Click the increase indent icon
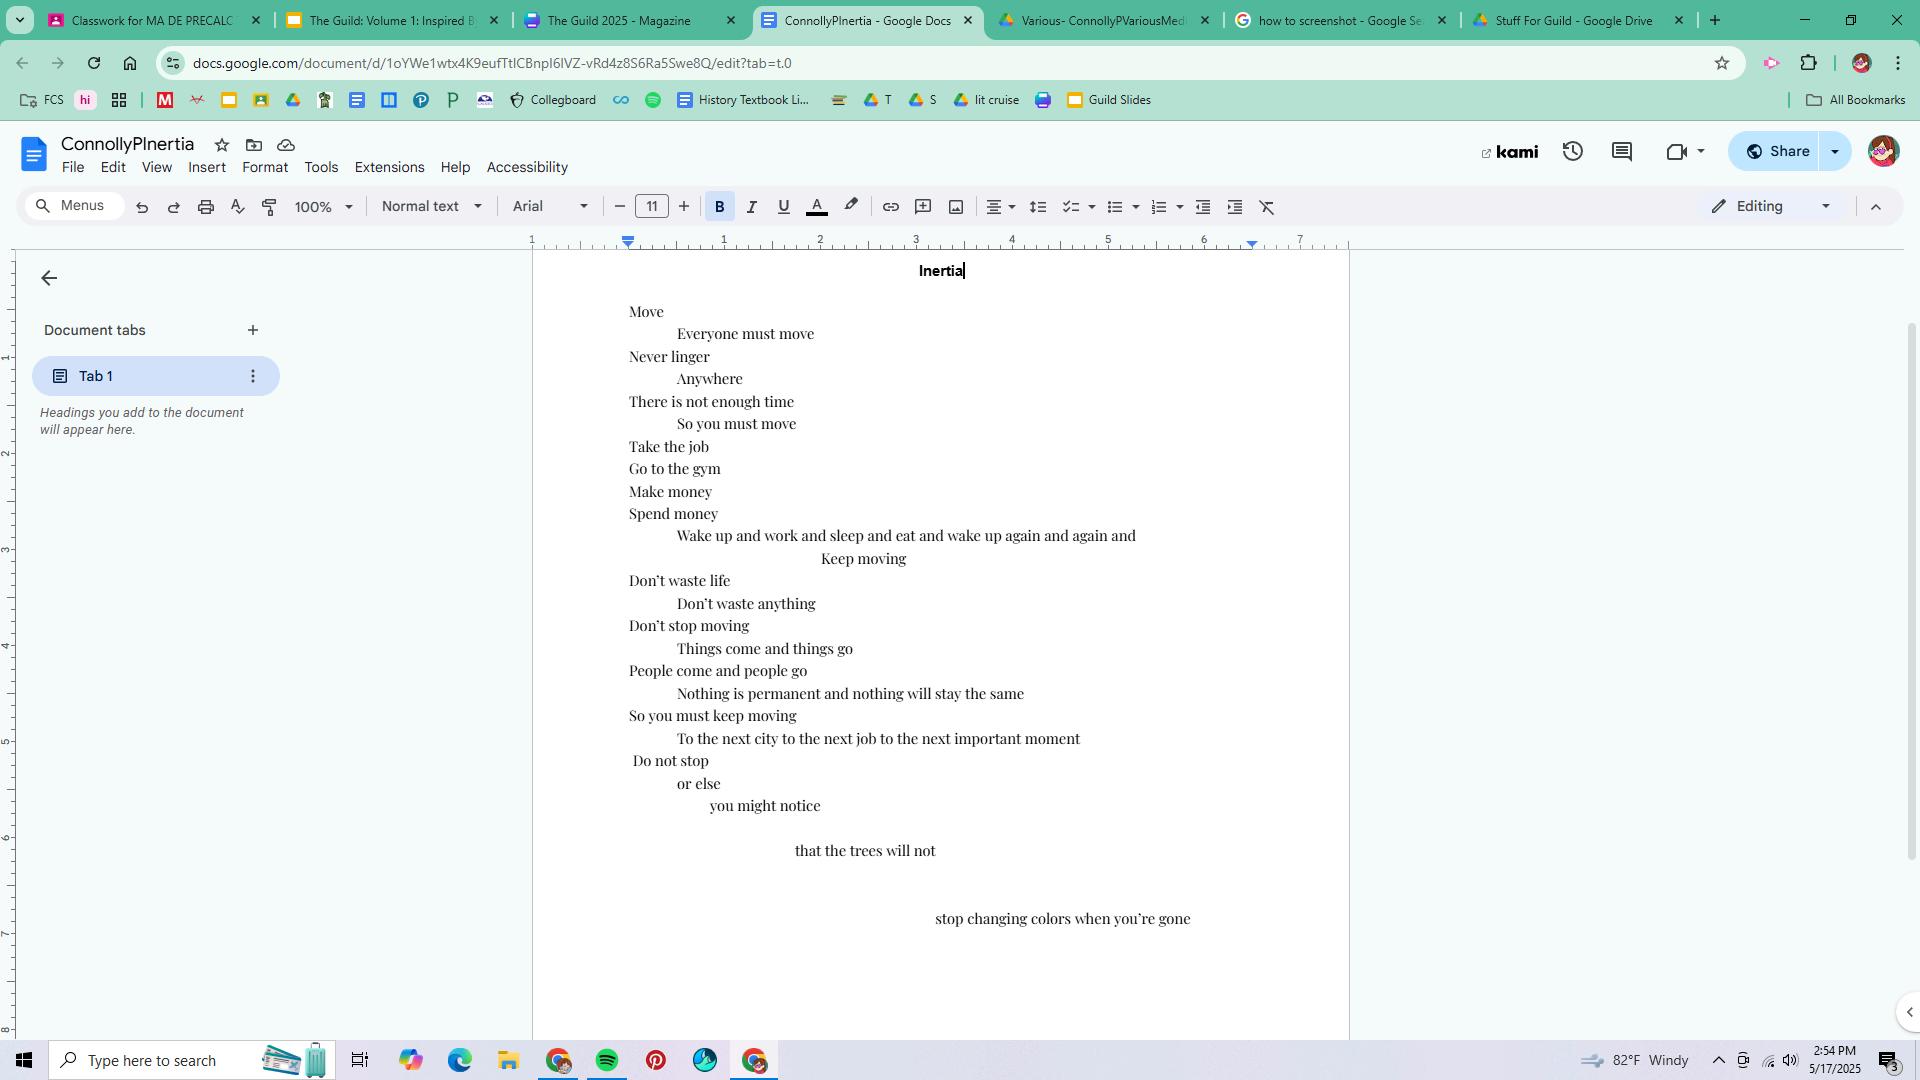Screen dimensions: 1920x1080 pyautogui.click(x=1235, y=207)
